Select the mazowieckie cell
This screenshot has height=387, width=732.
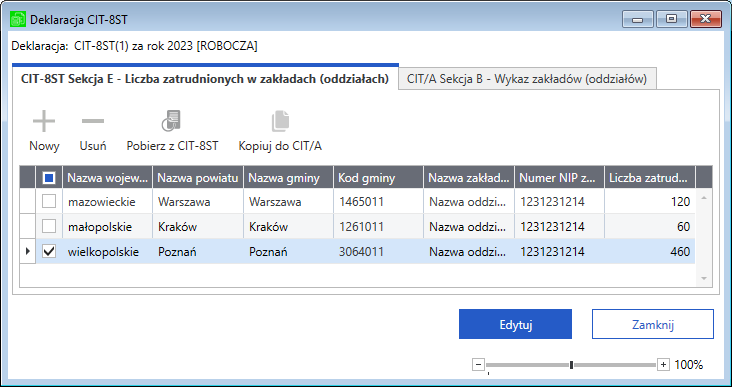click(107, 202)
